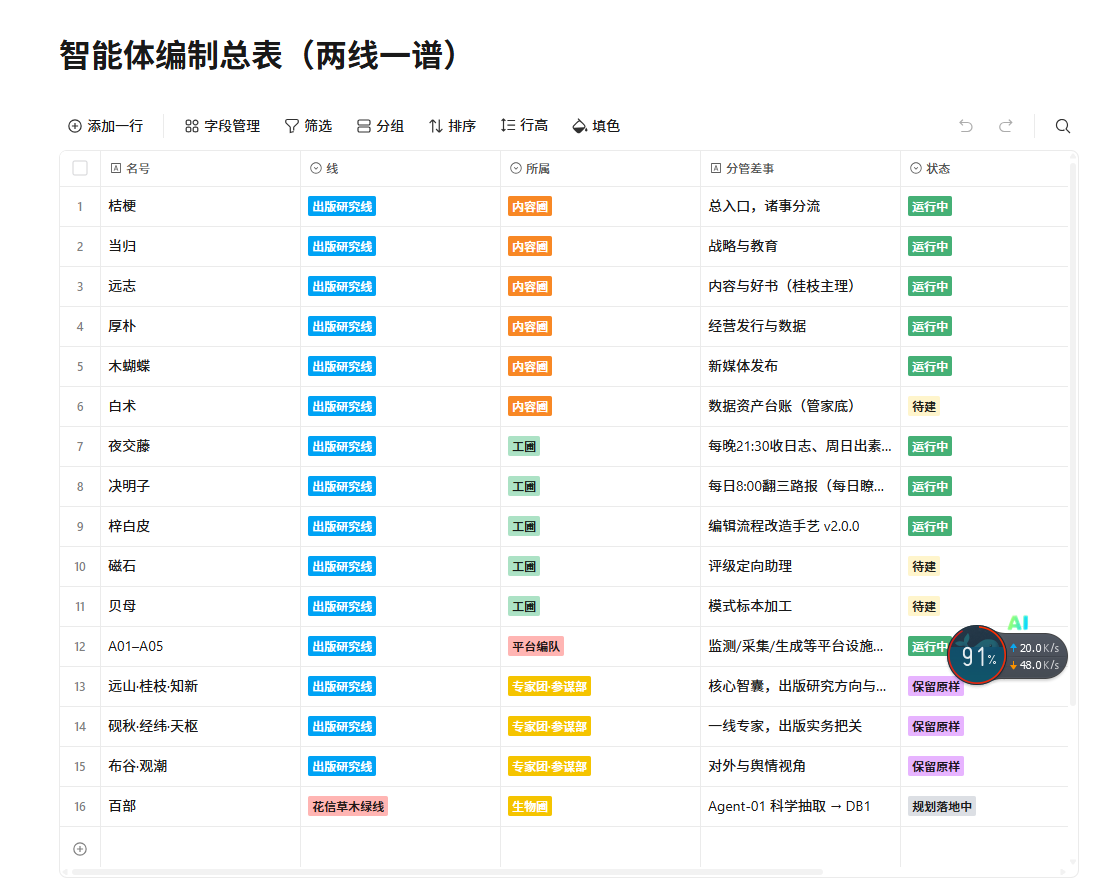1094x884 pixels.
Task: Select the cell 白术
Action: click(x=200, y=406)
